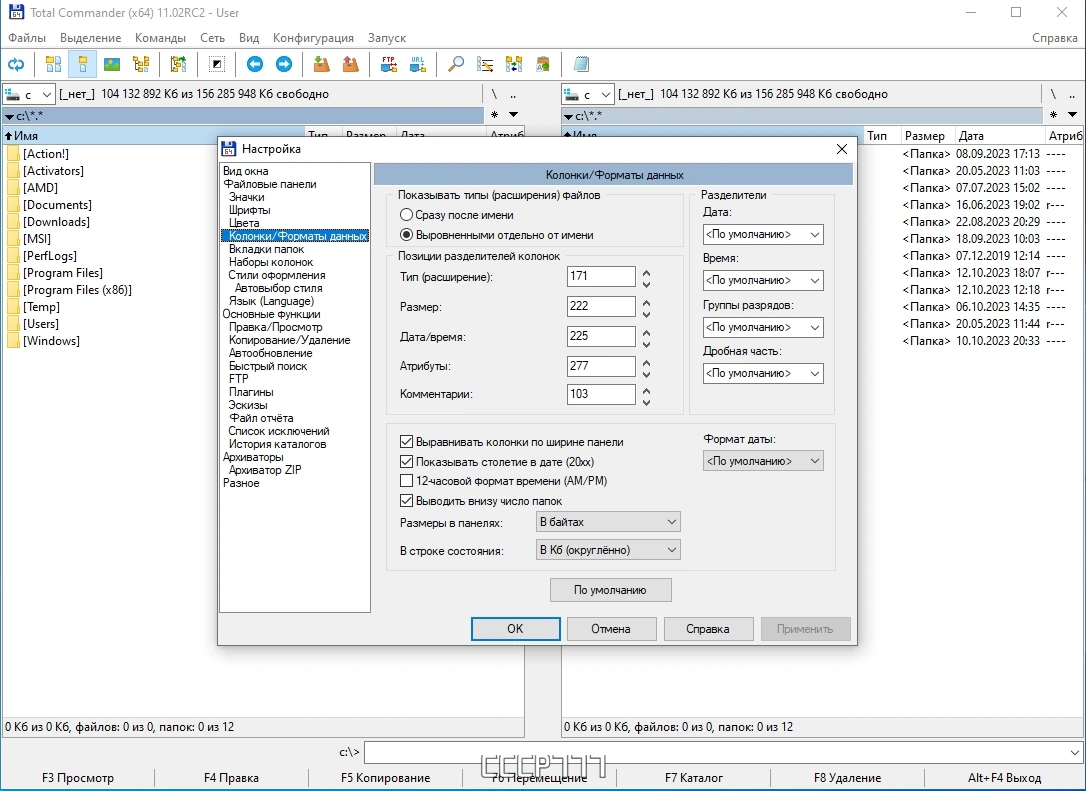Click the pack files icon with green arrow
This screenshot has width=1086, height=791.
click(x=321, y=64)
